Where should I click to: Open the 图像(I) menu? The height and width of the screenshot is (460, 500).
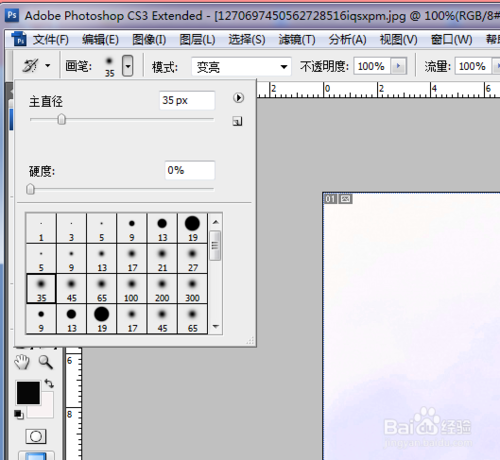149,40
